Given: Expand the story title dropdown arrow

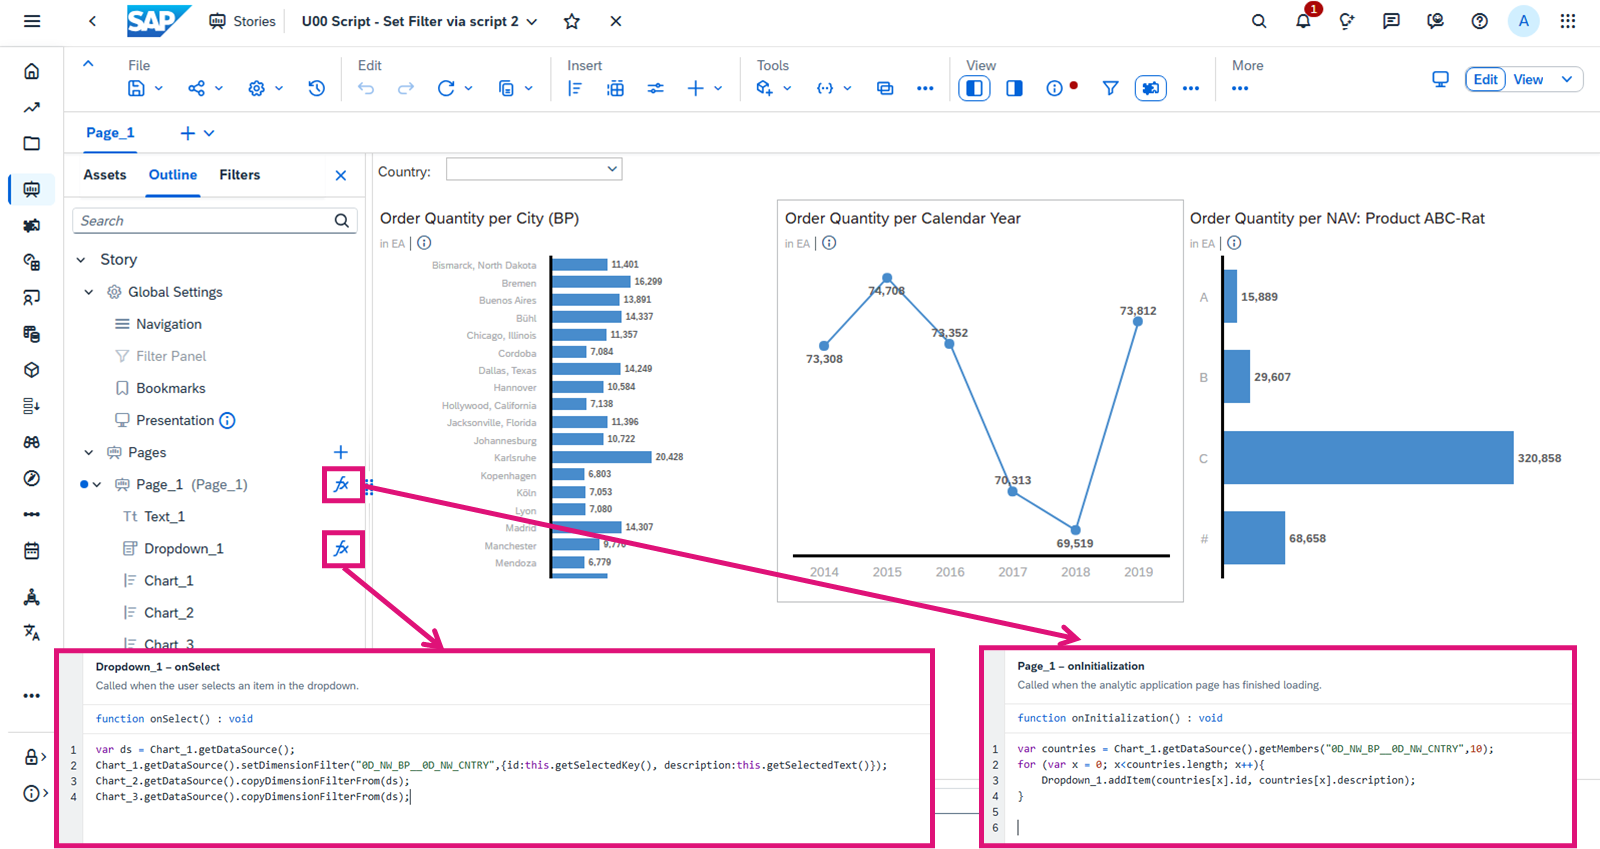Looking at the screenshot, I should (x=532, y=21).
